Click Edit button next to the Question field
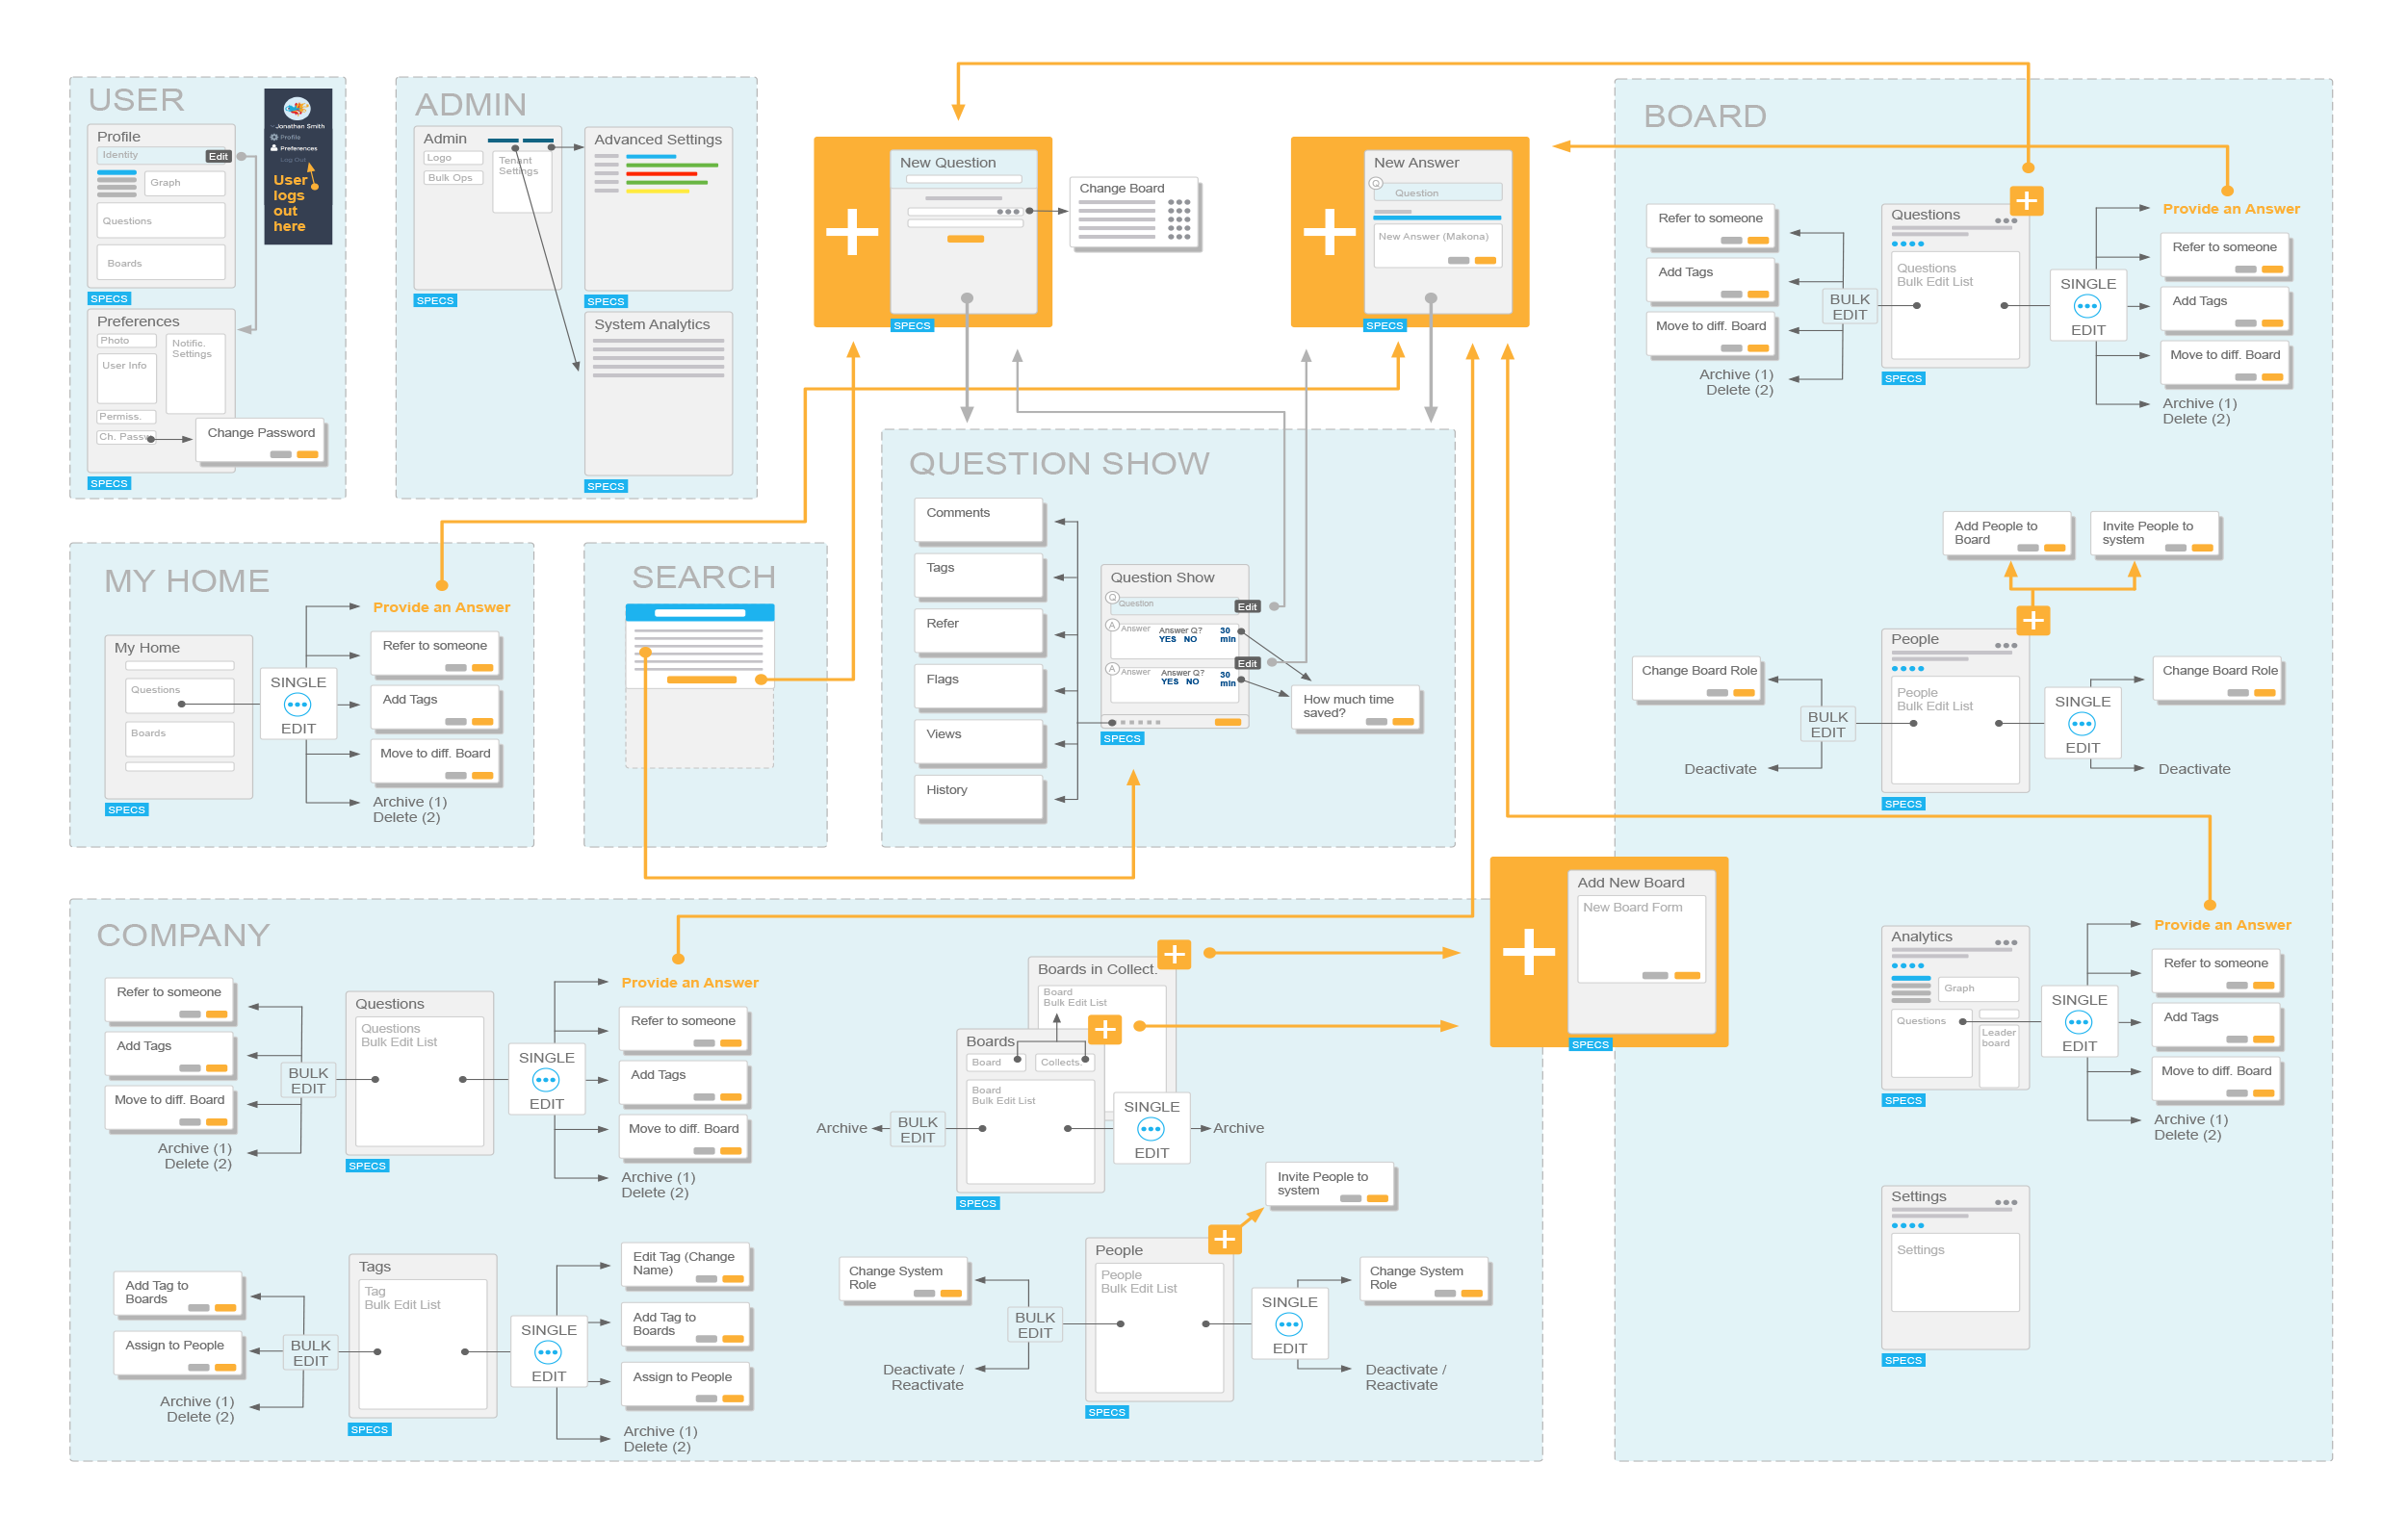The image size is (2407, 1540). pos(1247,607)
